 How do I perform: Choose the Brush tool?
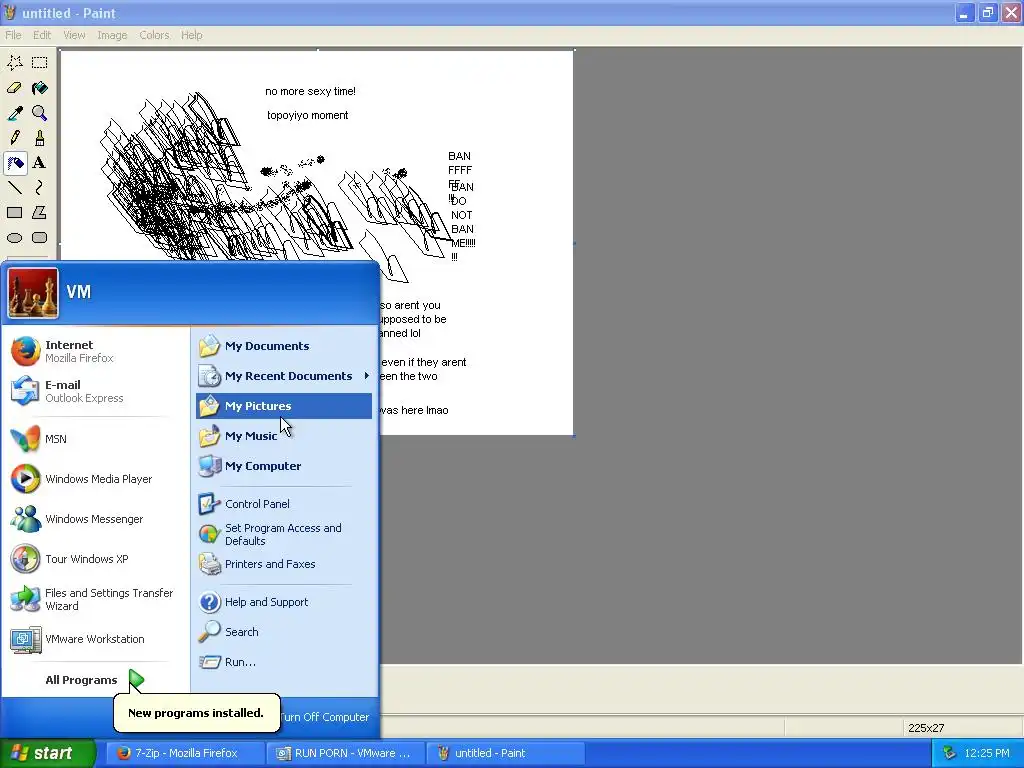(x=40, y=138)
